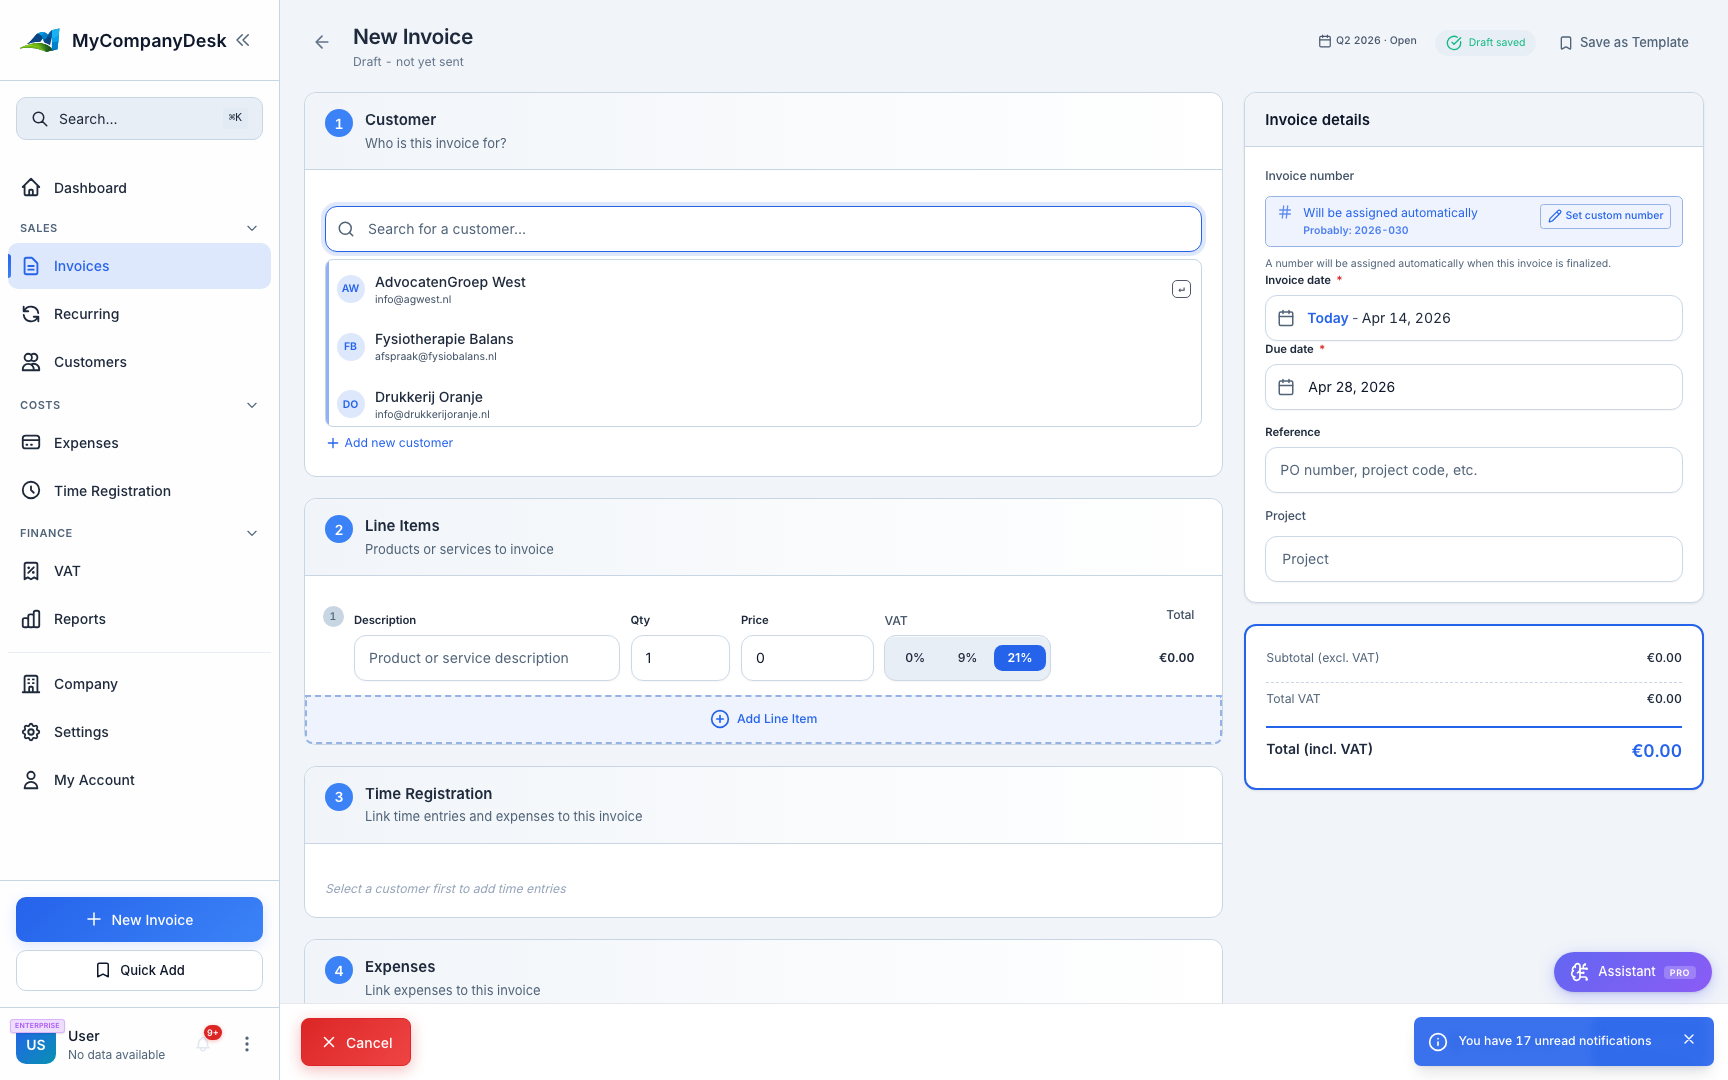Go to My Account page
Screen dimensions: 1728x1080
[94, 780]
